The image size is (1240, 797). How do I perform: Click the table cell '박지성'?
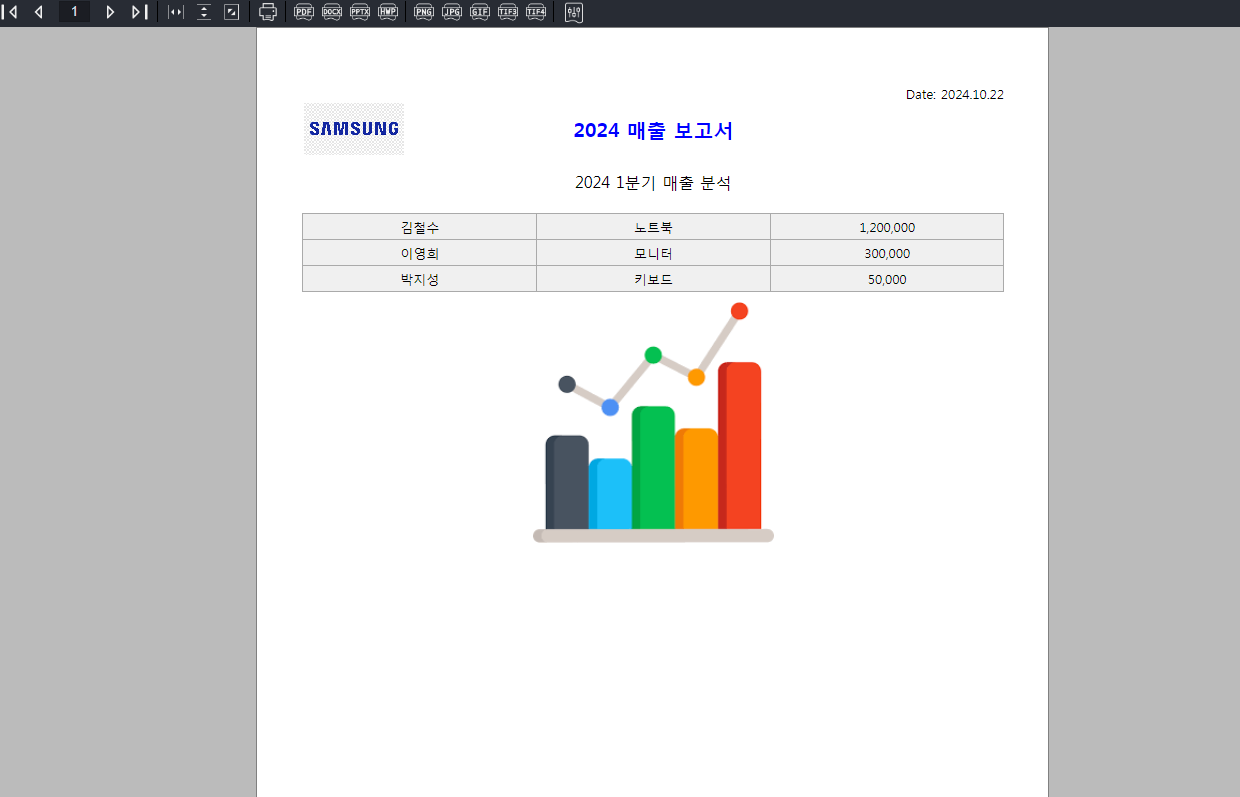pos(419,279)
